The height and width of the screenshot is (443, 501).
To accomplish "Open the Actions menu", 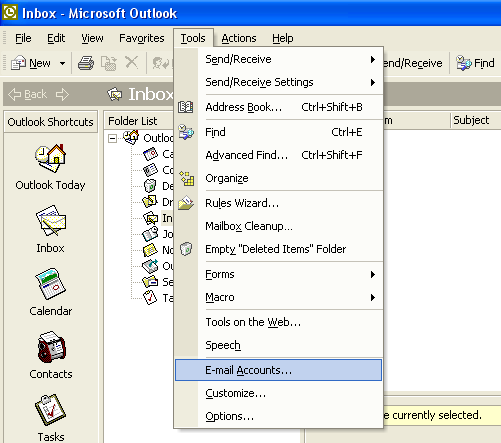I will tap(239, 38).
